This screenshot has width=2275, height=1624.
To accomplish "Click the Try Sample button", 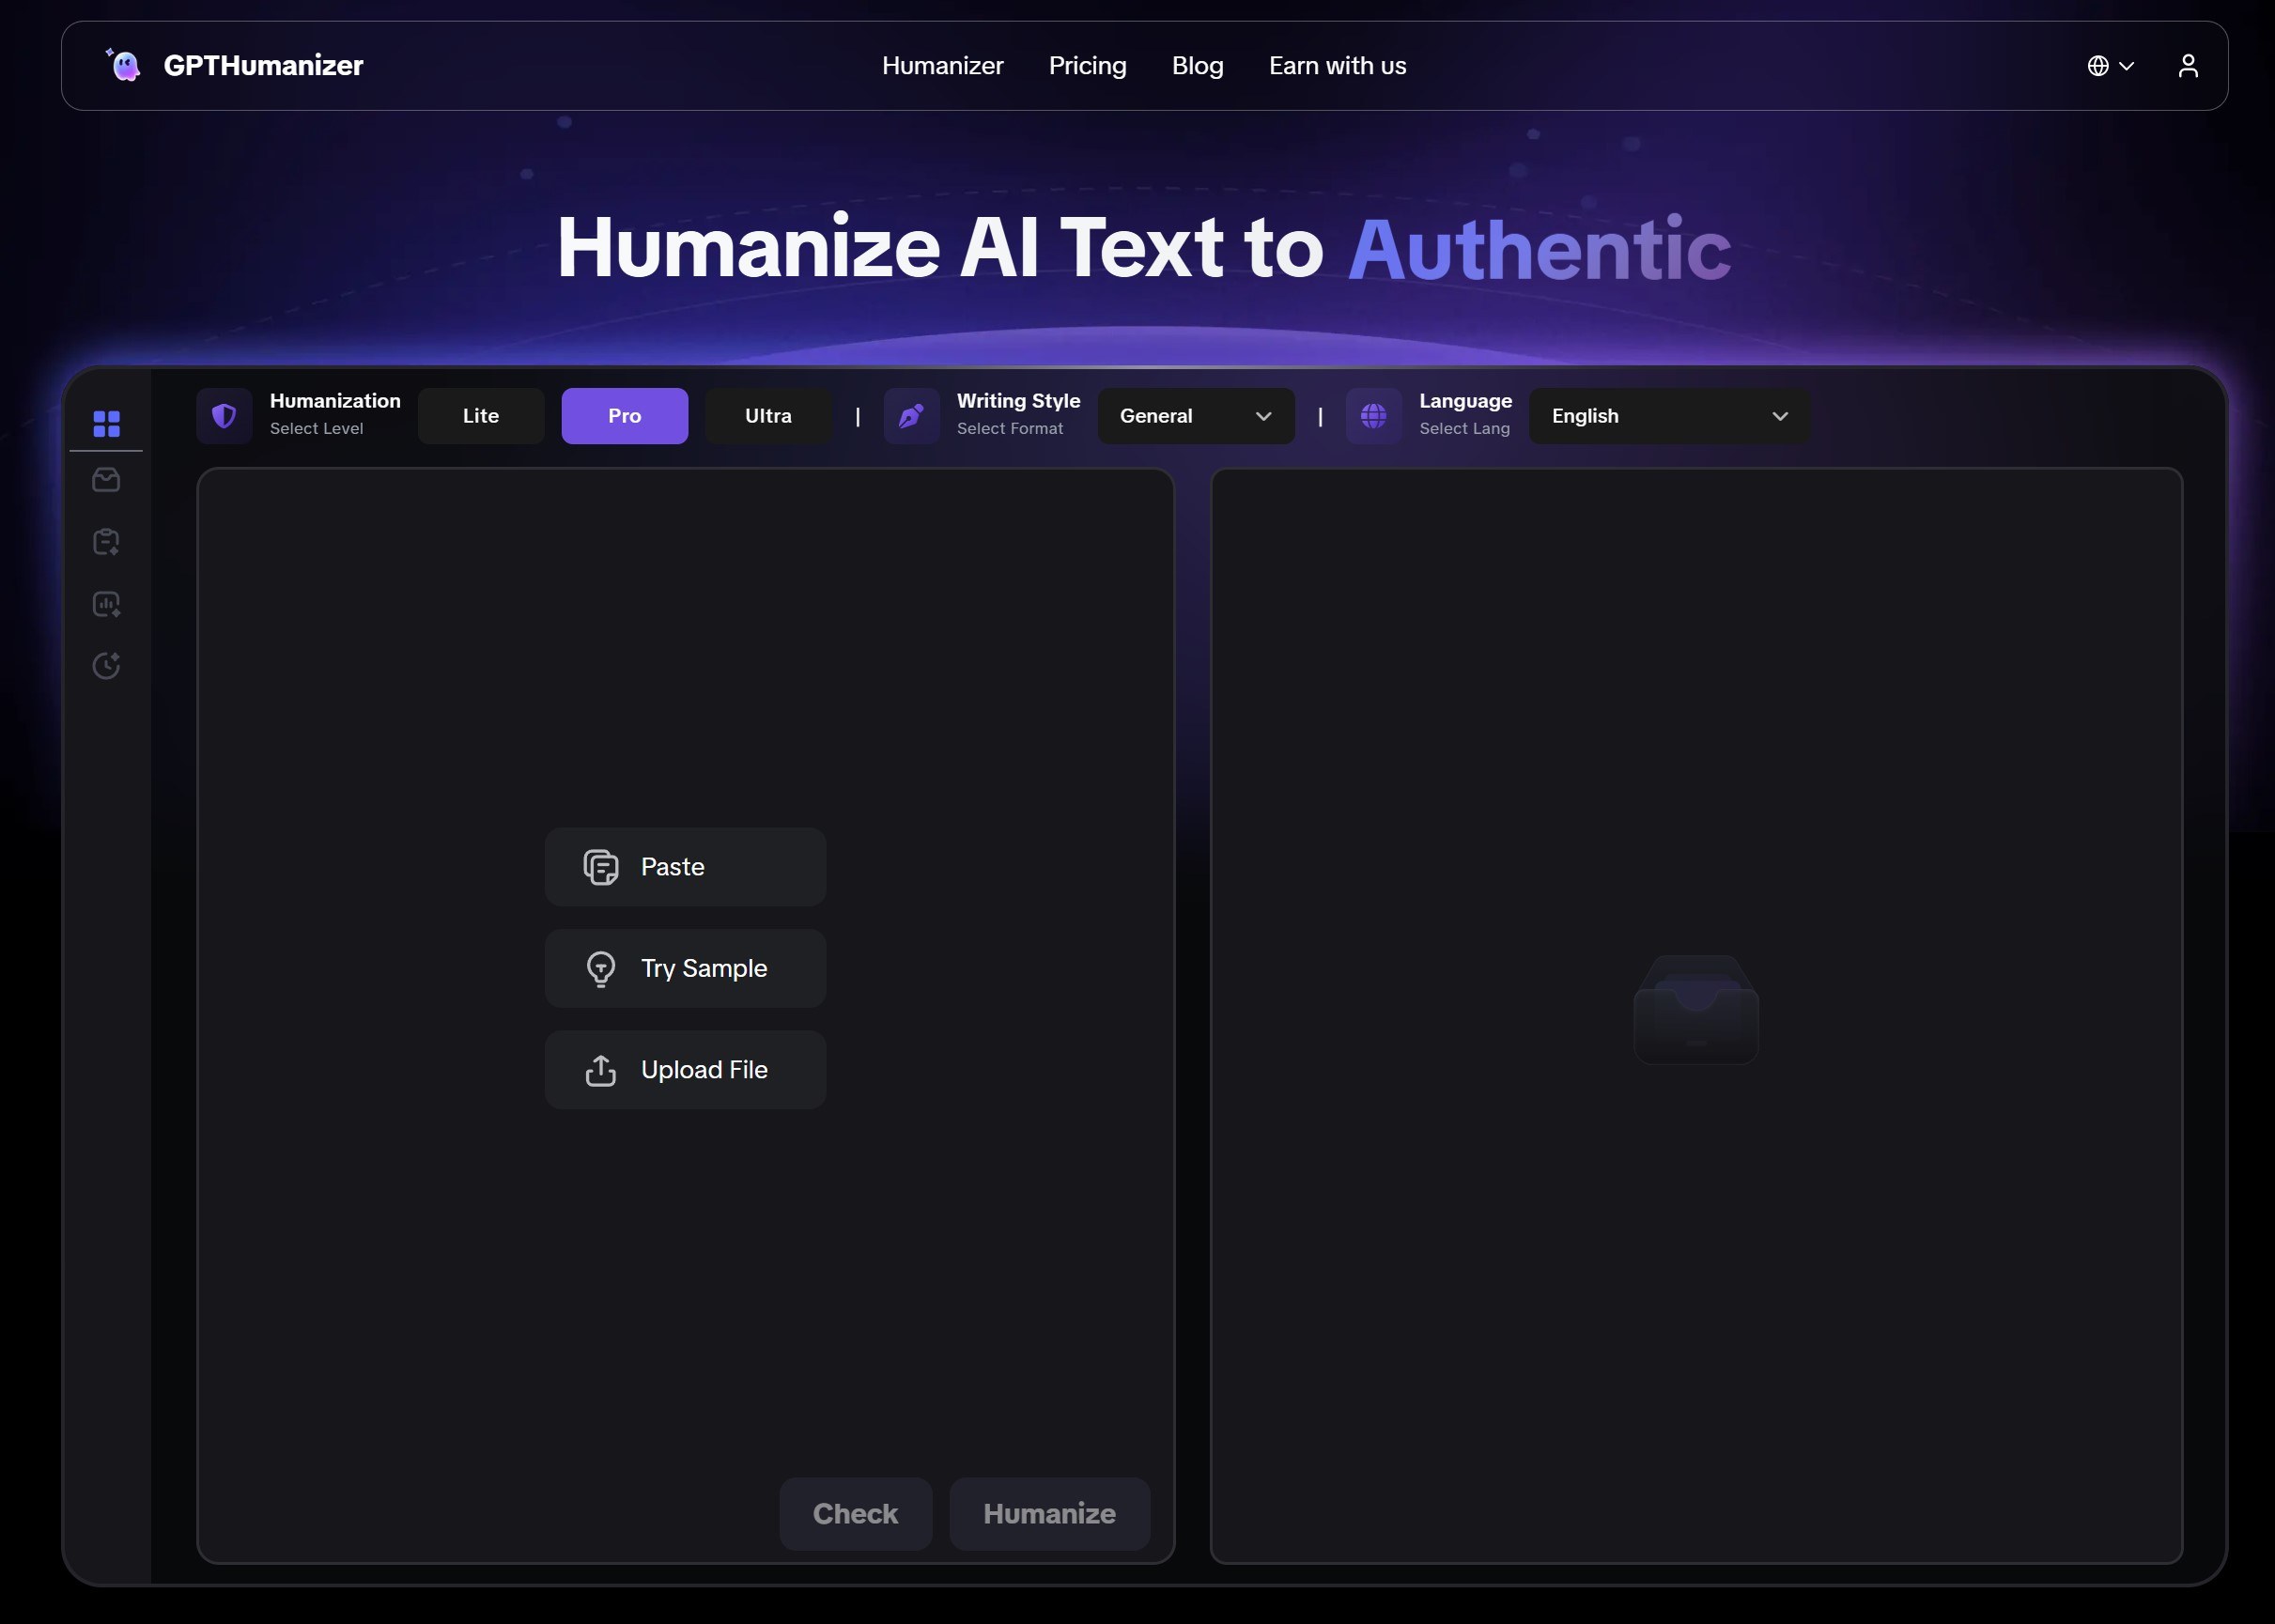I will point(685,968).
